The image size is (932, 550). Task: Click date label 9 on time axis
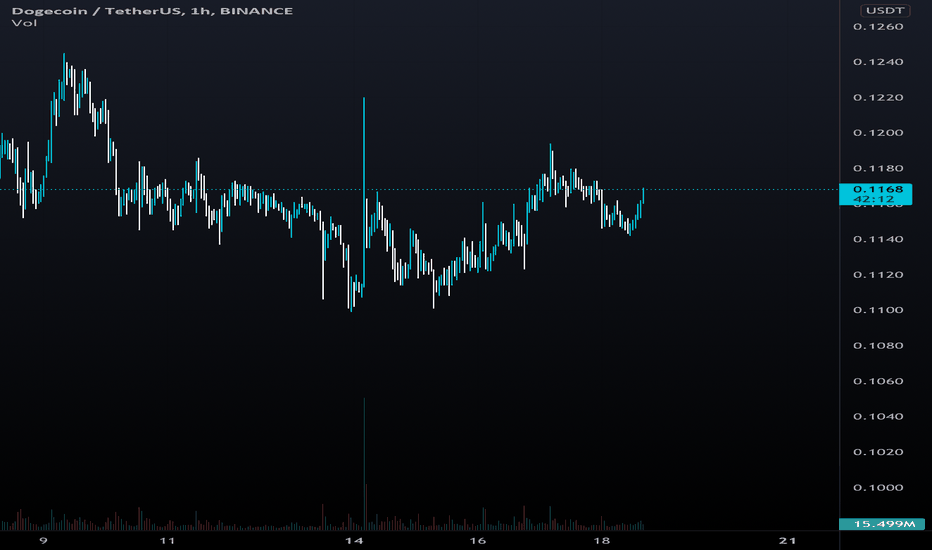pyautogui.click(x=43, y=540)
